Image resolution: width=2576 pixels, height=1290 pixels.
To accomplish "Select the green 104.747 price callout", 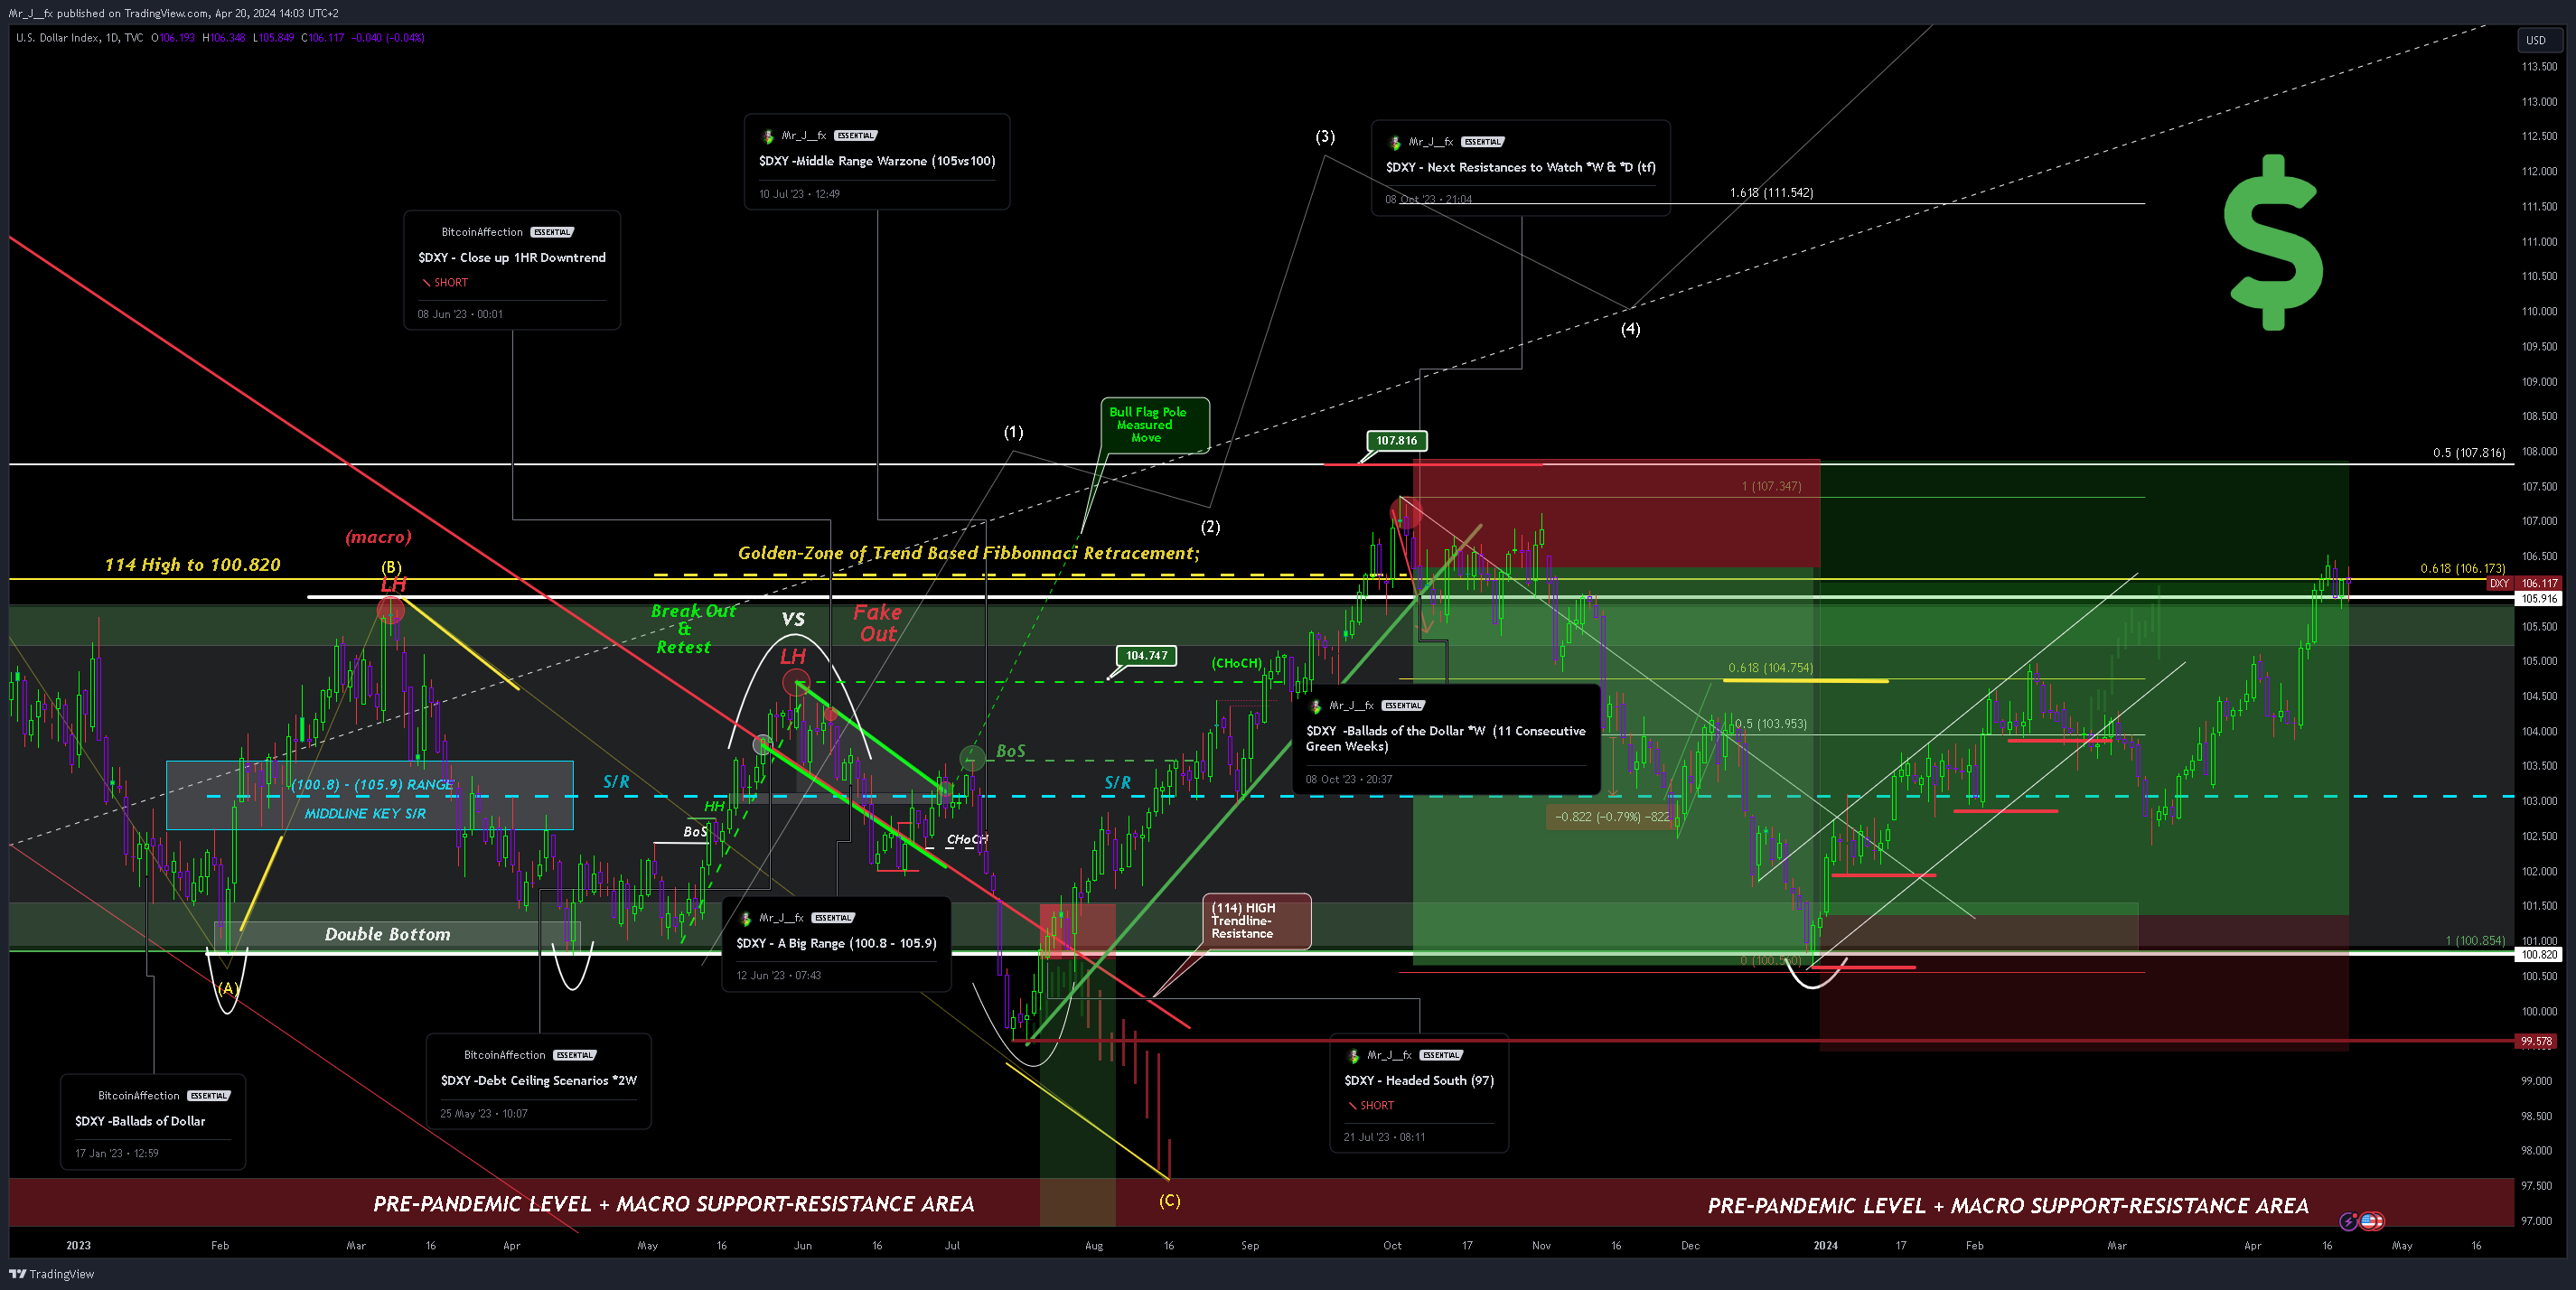I will [1146, 656].
